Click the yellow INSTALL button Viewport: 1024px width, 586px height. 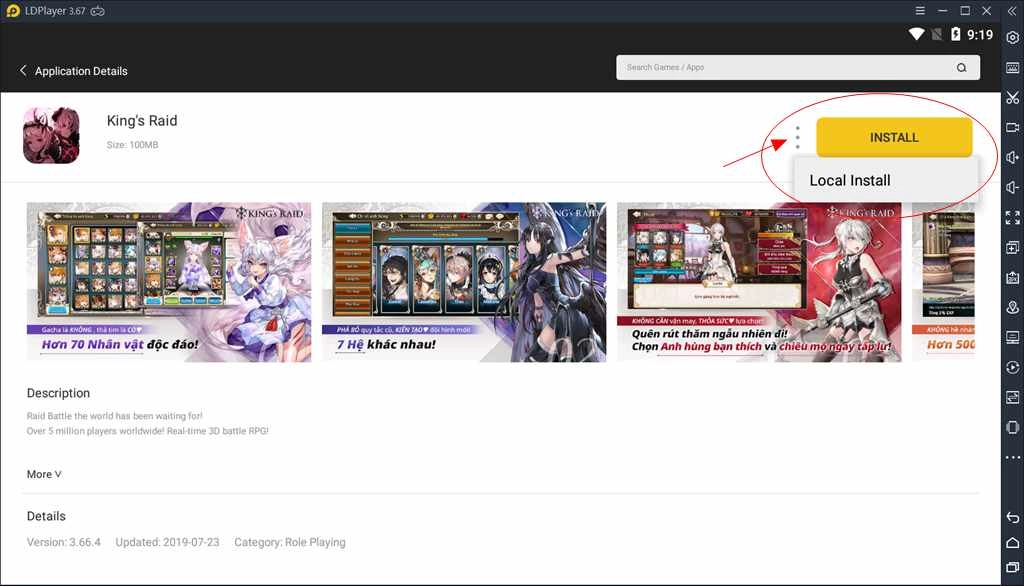click(x=894, y=137)
